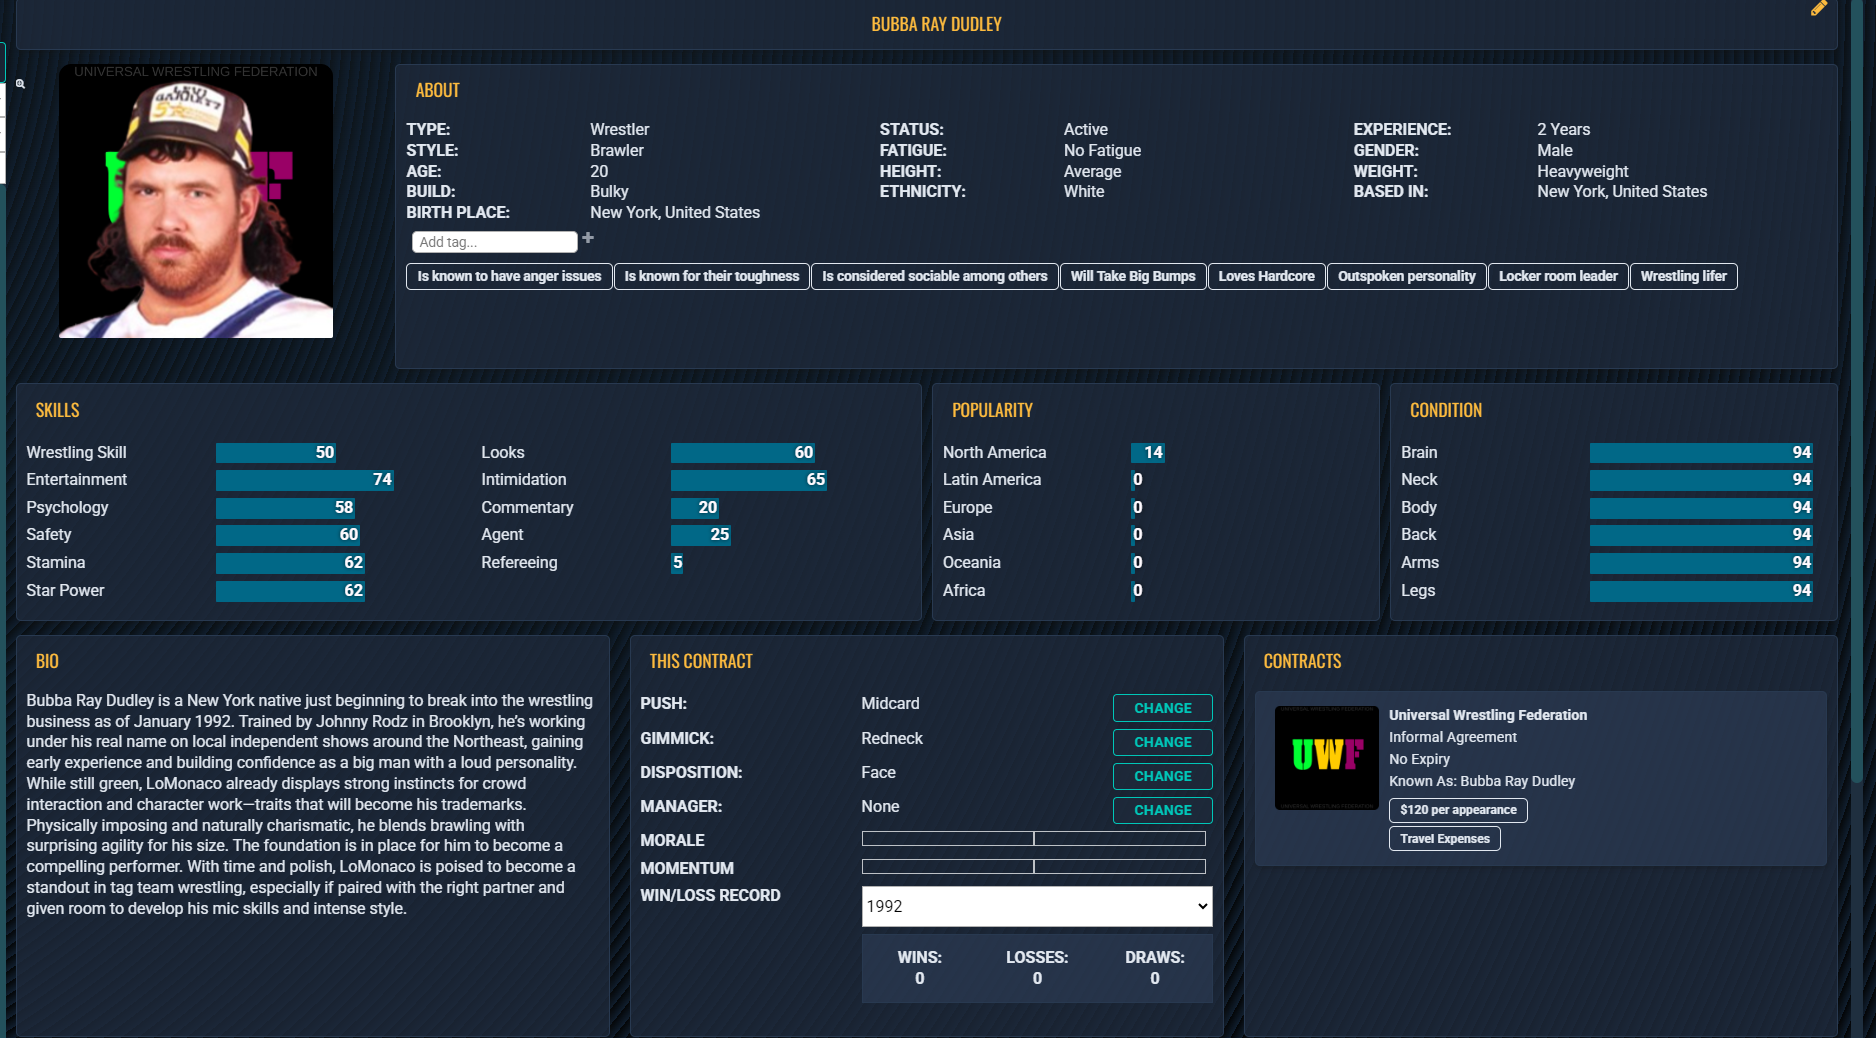Click the pencil edit icon at top right
Image resolution: width=1876 pixels, height=1038 pixels.
click(x=1819, y=9)
